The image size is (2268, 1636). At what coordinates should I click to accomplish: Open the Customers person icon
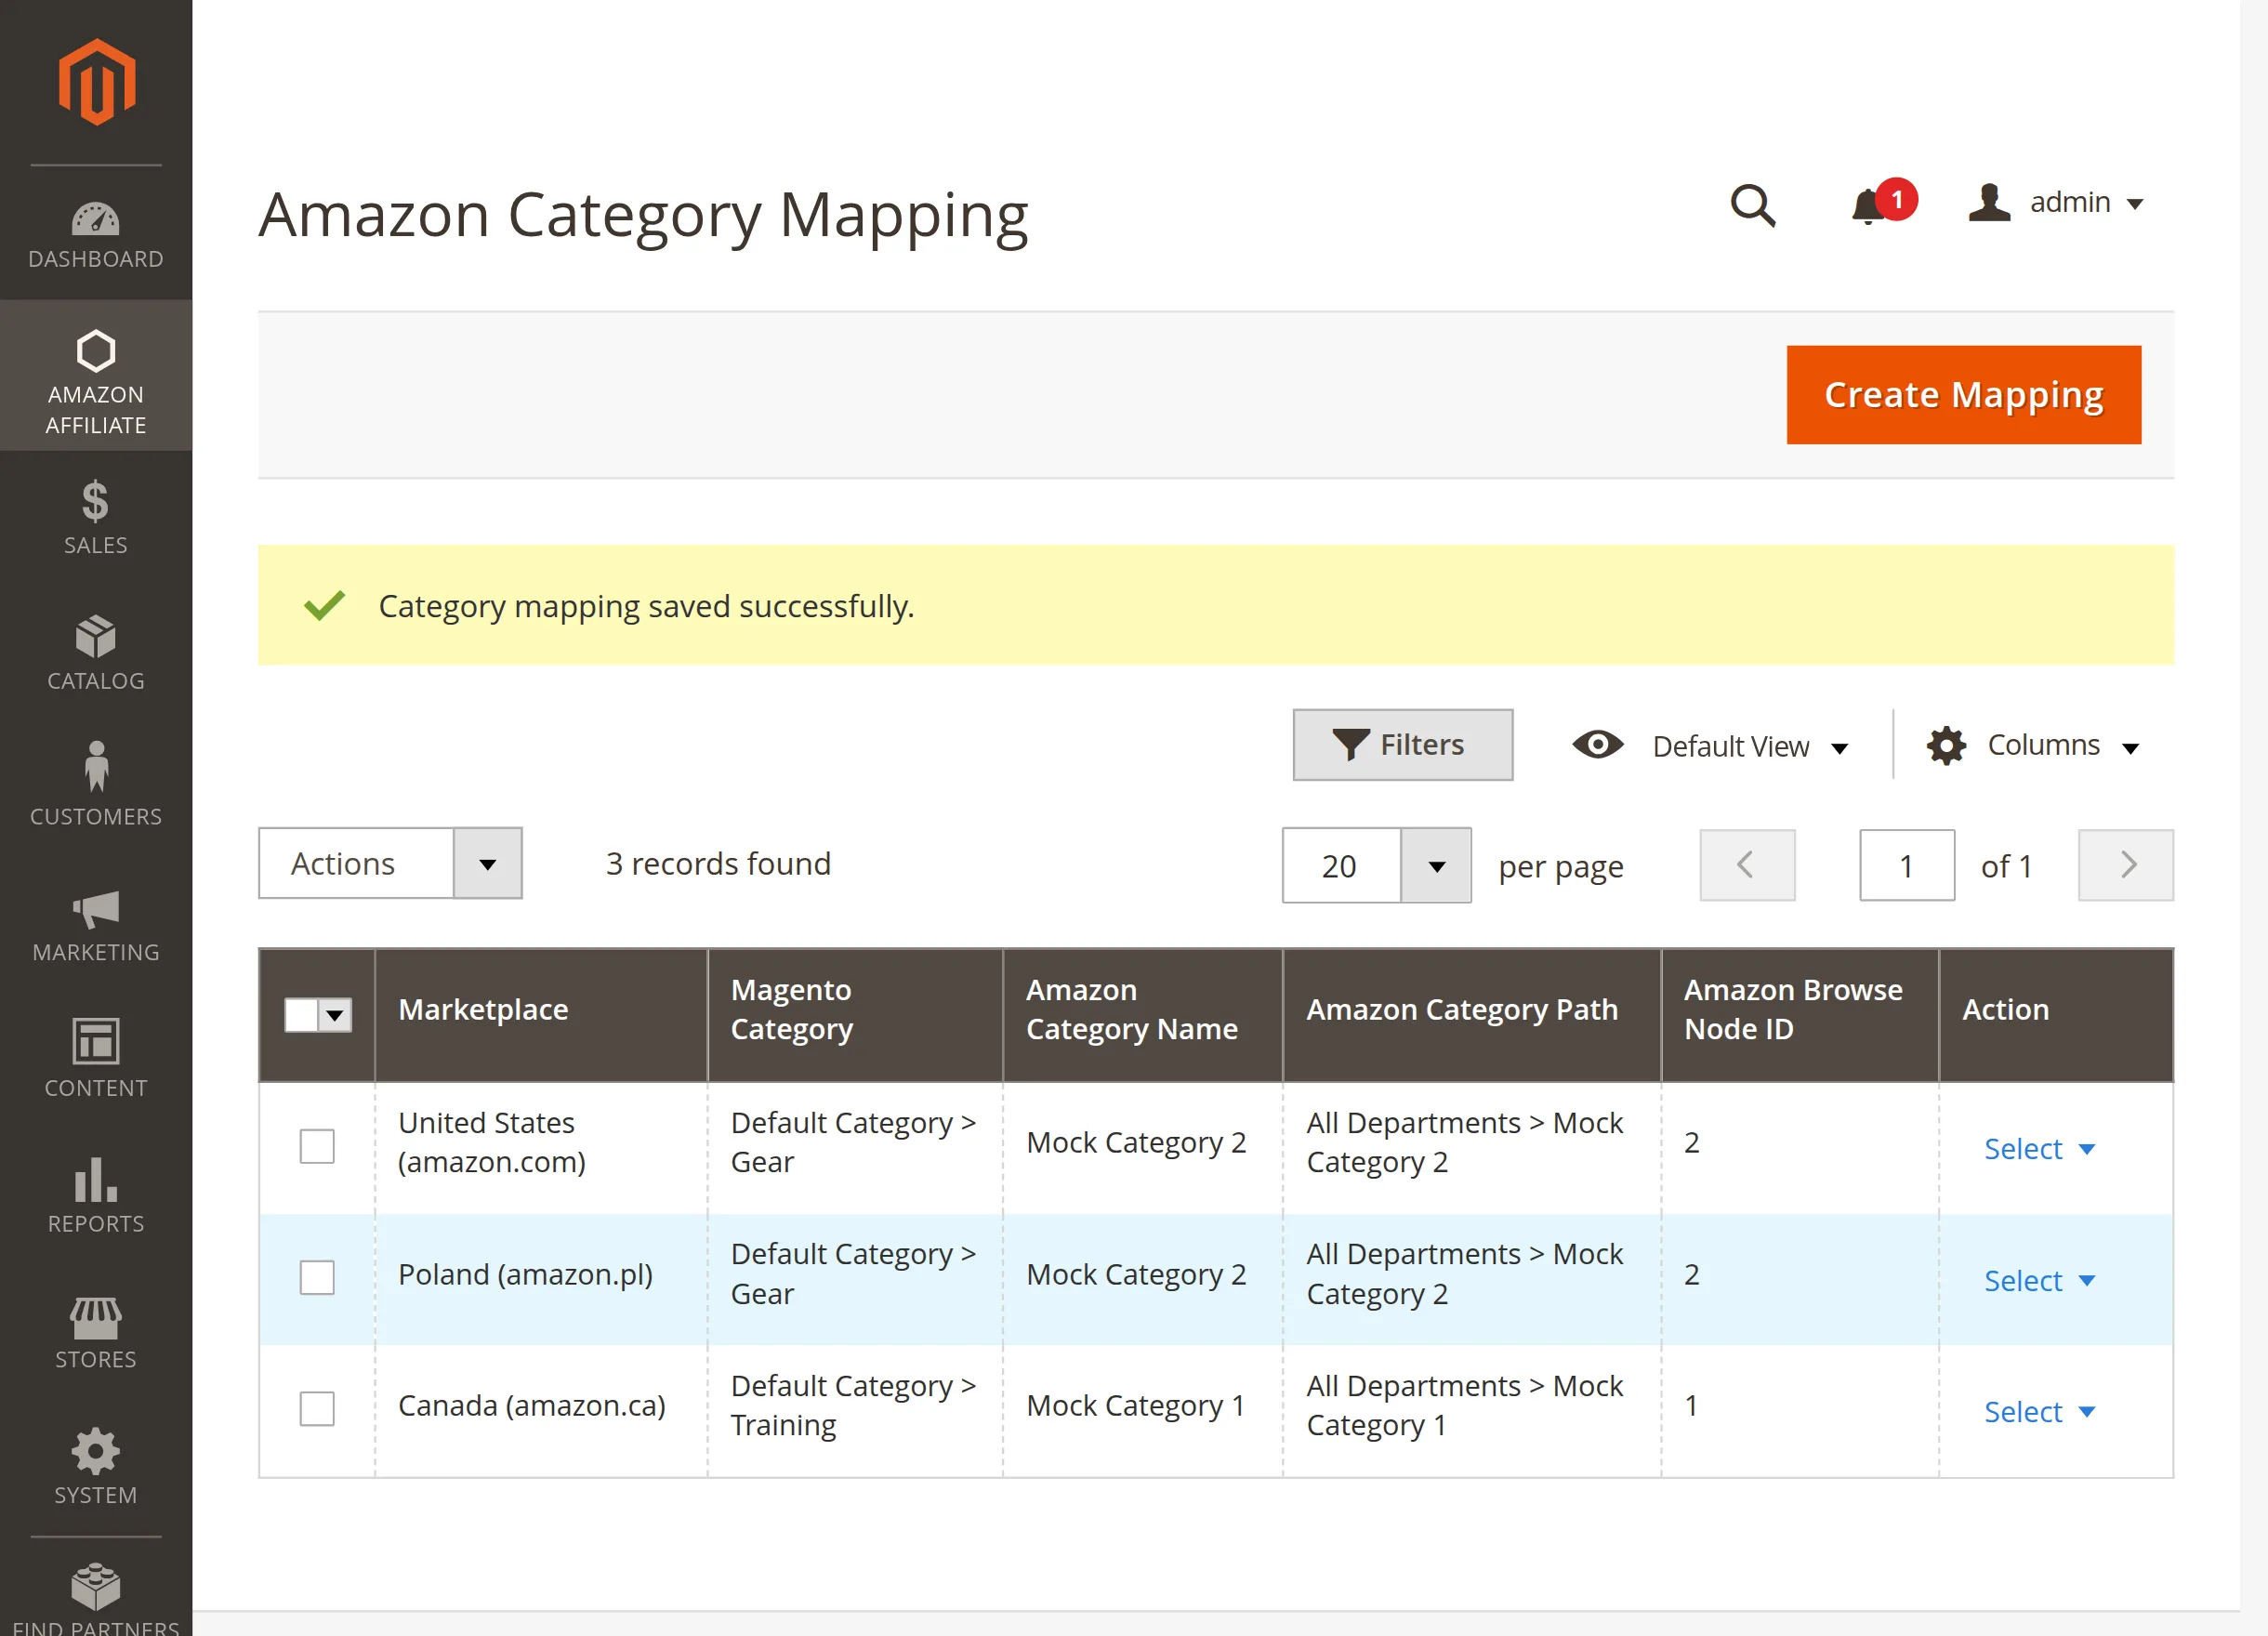[x=96, y=767]
